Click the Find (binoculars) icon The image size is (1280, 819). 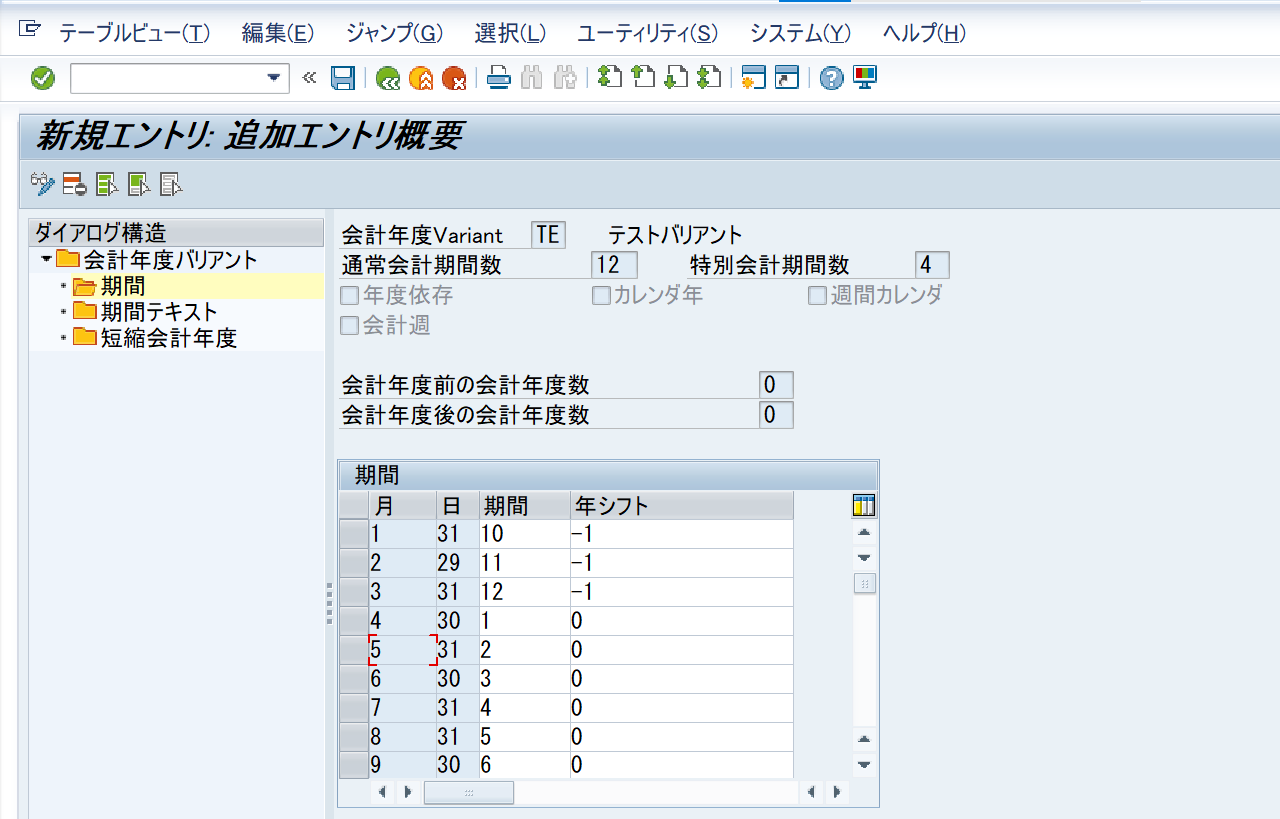(529, 77)
